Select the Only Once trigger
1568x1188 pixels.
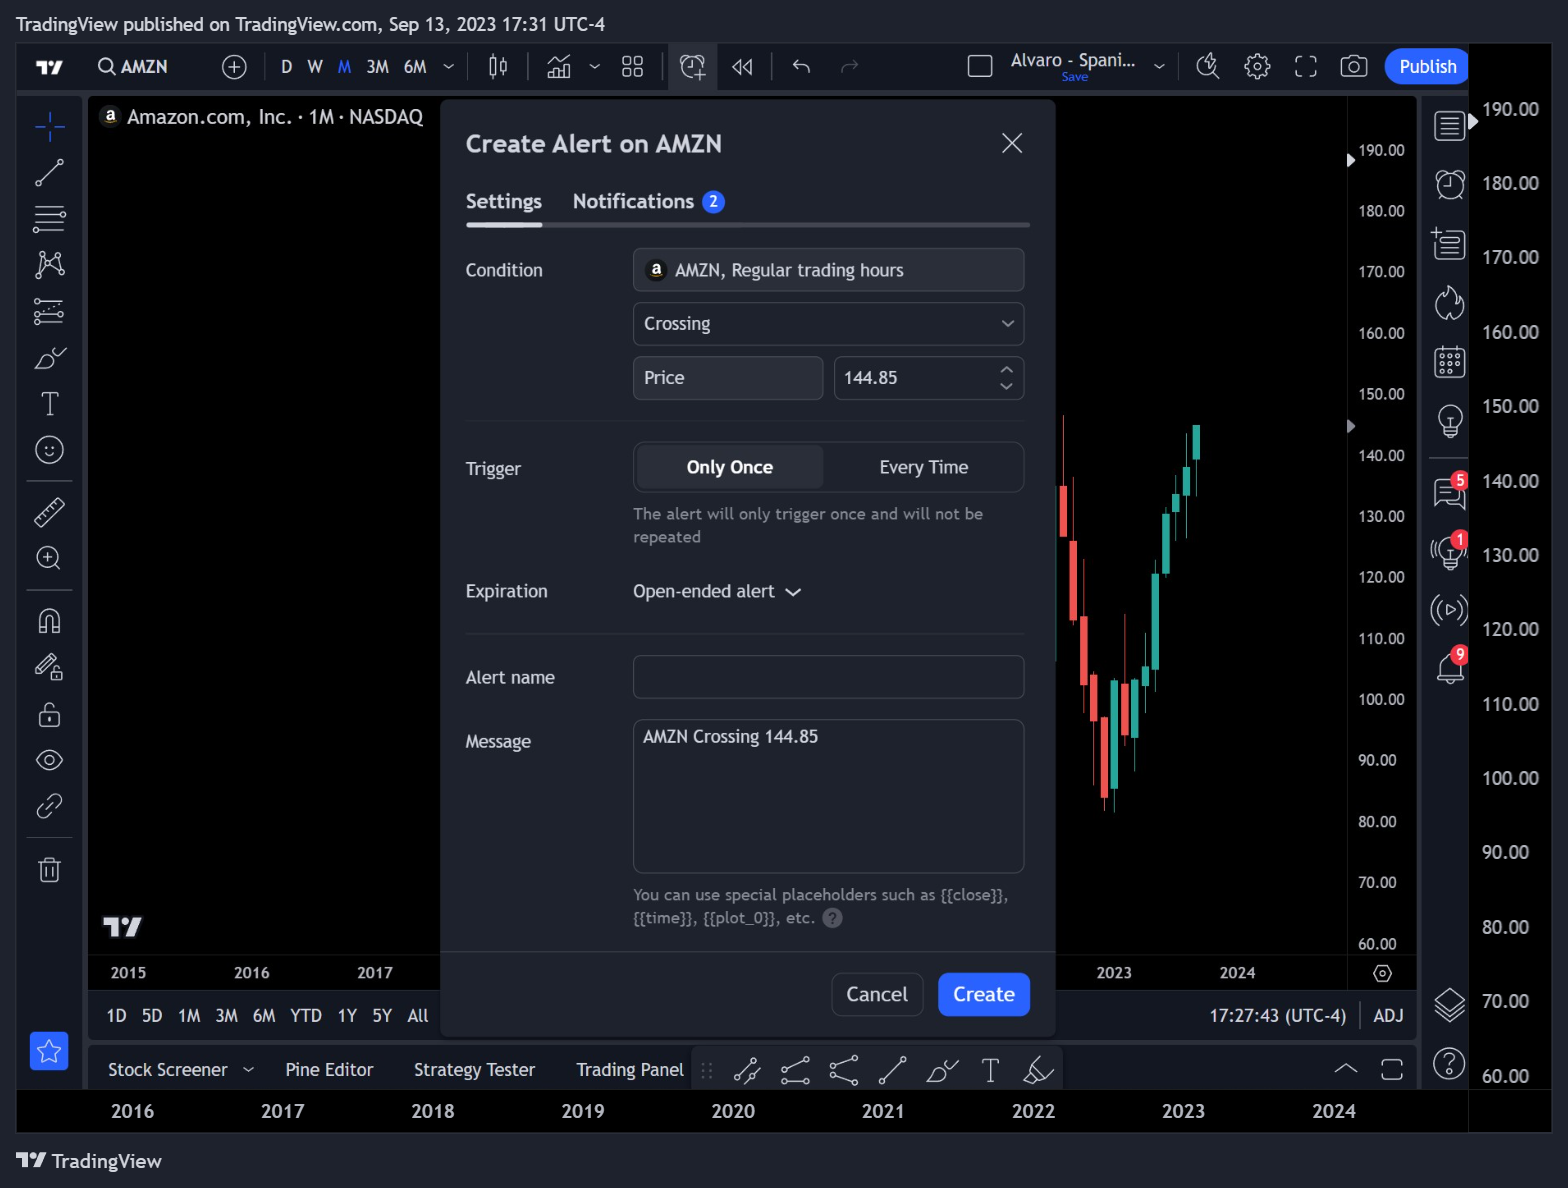point(730,467)
